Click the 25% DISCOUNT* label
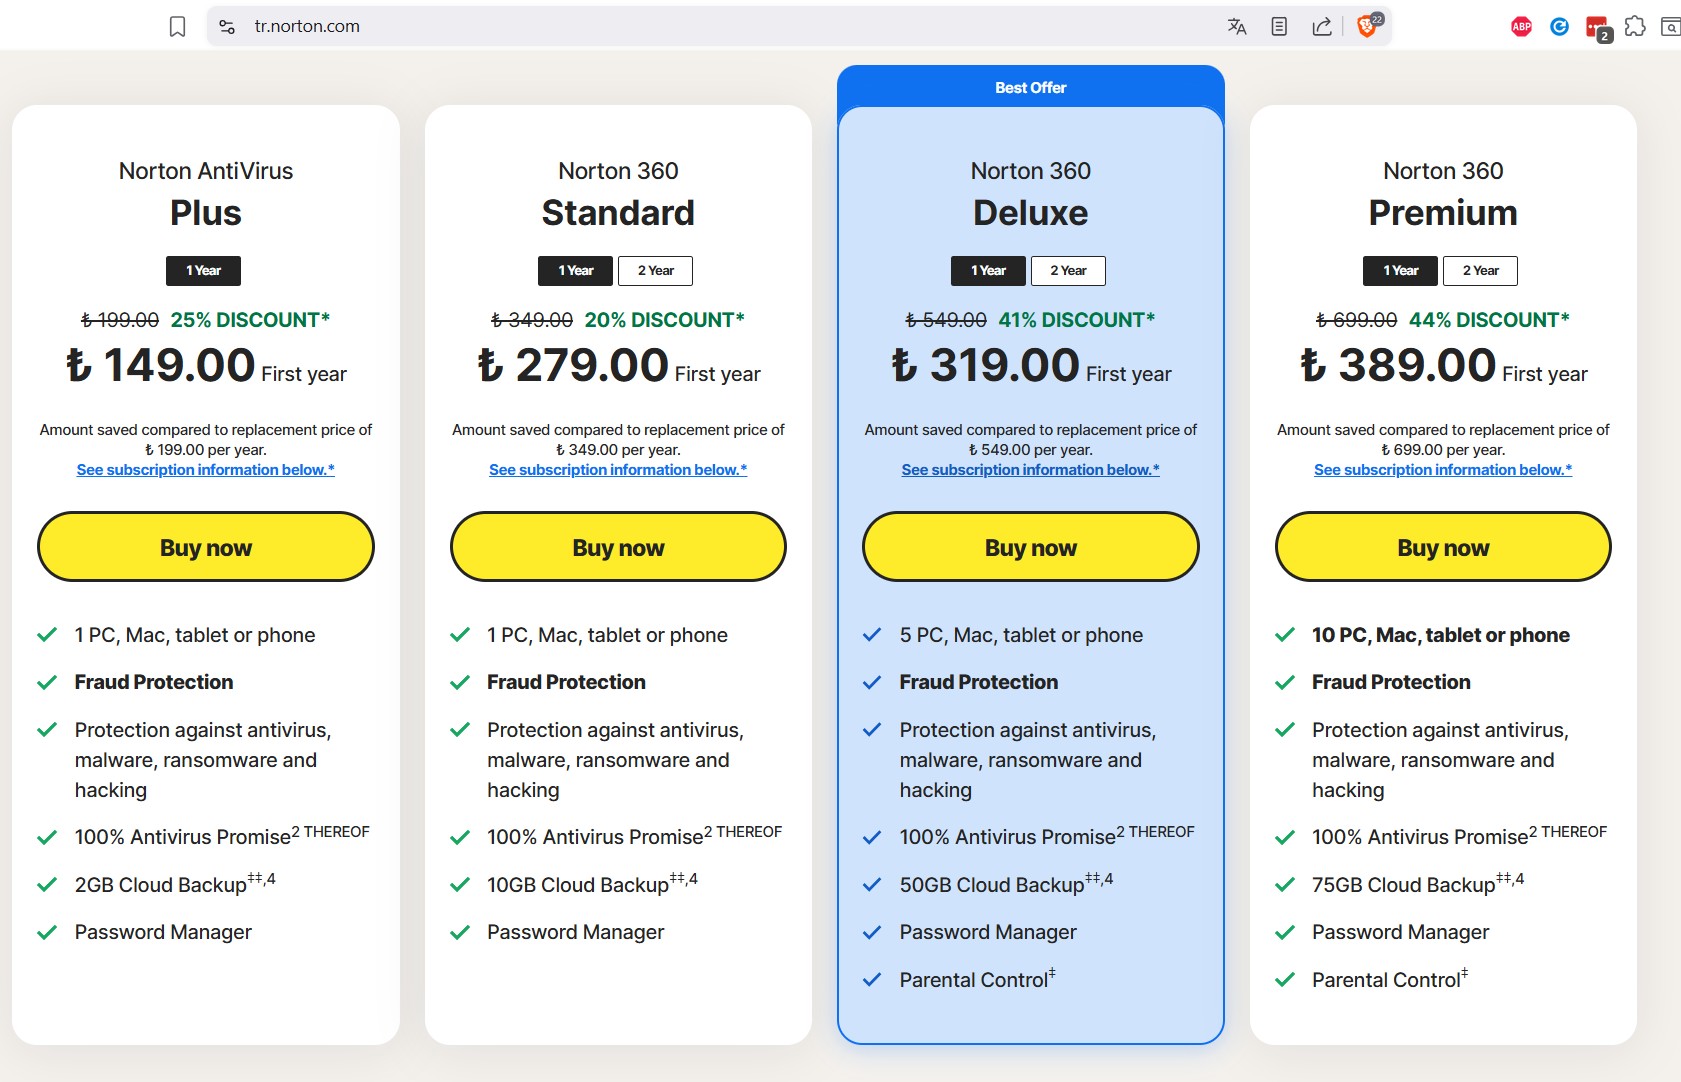 [x=250, y=320]
